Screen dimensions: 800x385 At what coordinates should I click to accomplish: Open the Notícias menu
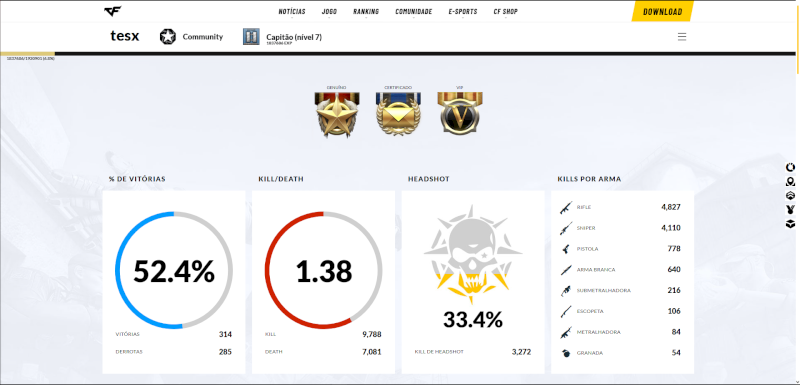pos(292,11)
